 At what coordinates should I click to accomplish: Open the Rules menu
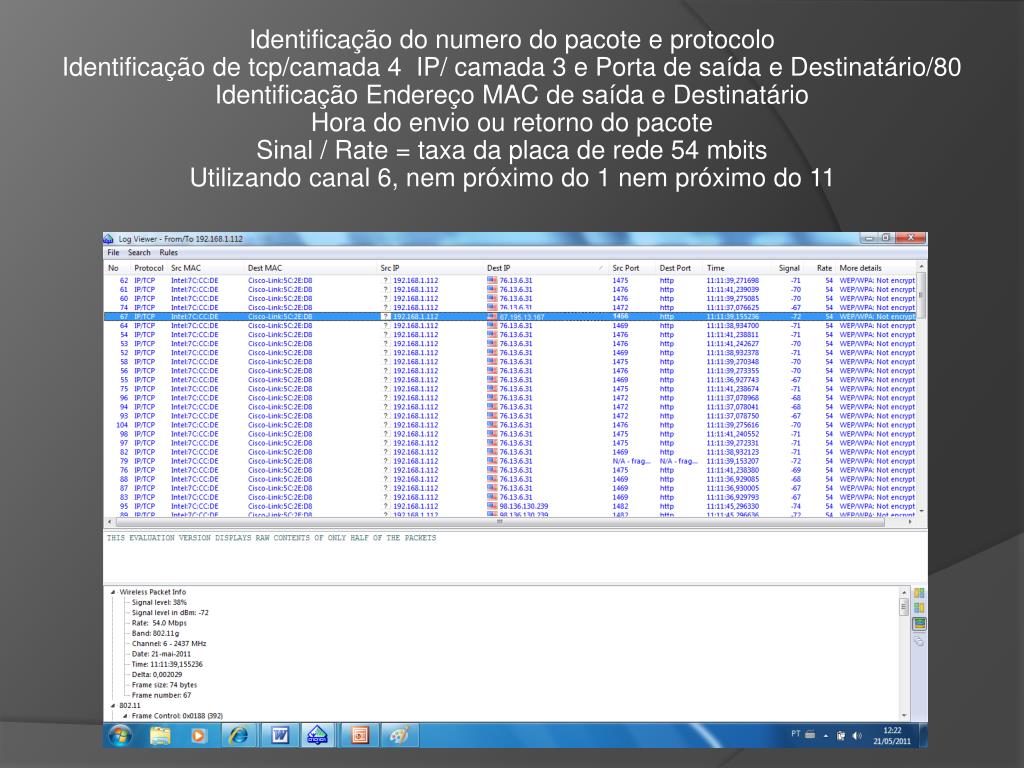pyautogui.click(x=168, y=253)
